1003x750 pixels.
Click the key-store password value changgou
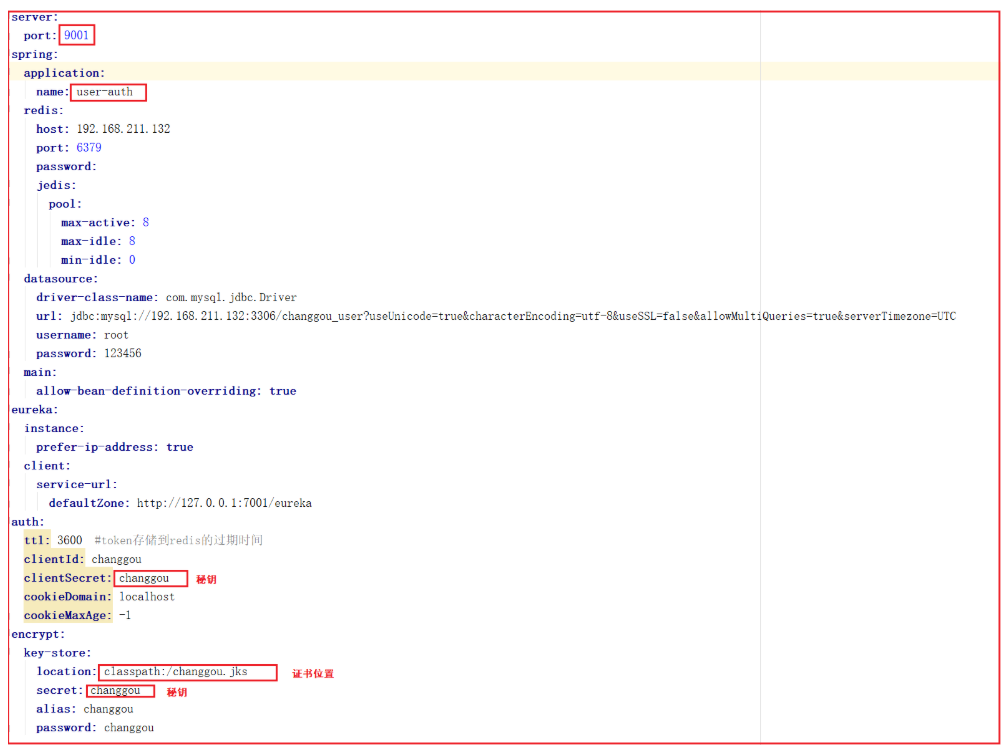[129, 728]
